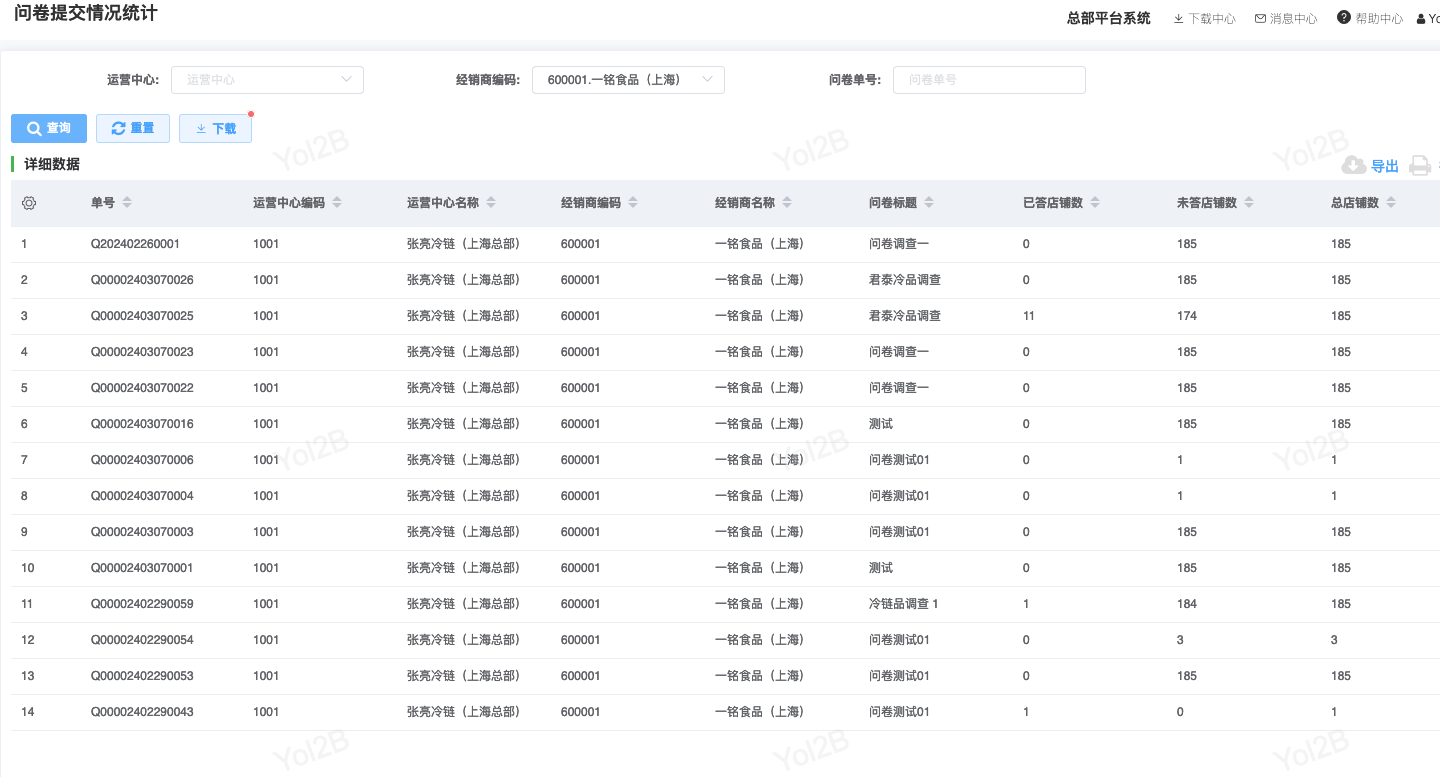Sort by 总店铺数 column sort arrows
The height and width of the screenshot is (777, 1440).
click(x=1391, y=203)
